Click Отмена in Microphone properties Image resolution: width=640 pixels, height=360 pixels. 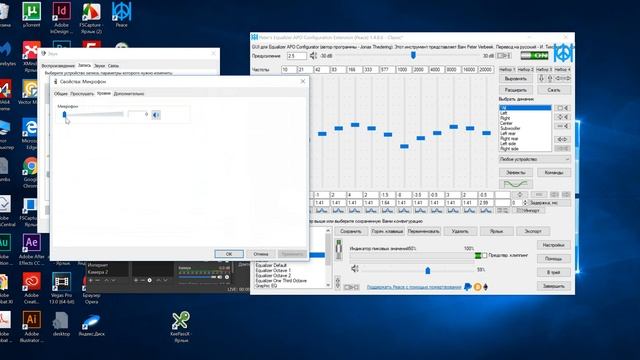click(x=261, y=254)
